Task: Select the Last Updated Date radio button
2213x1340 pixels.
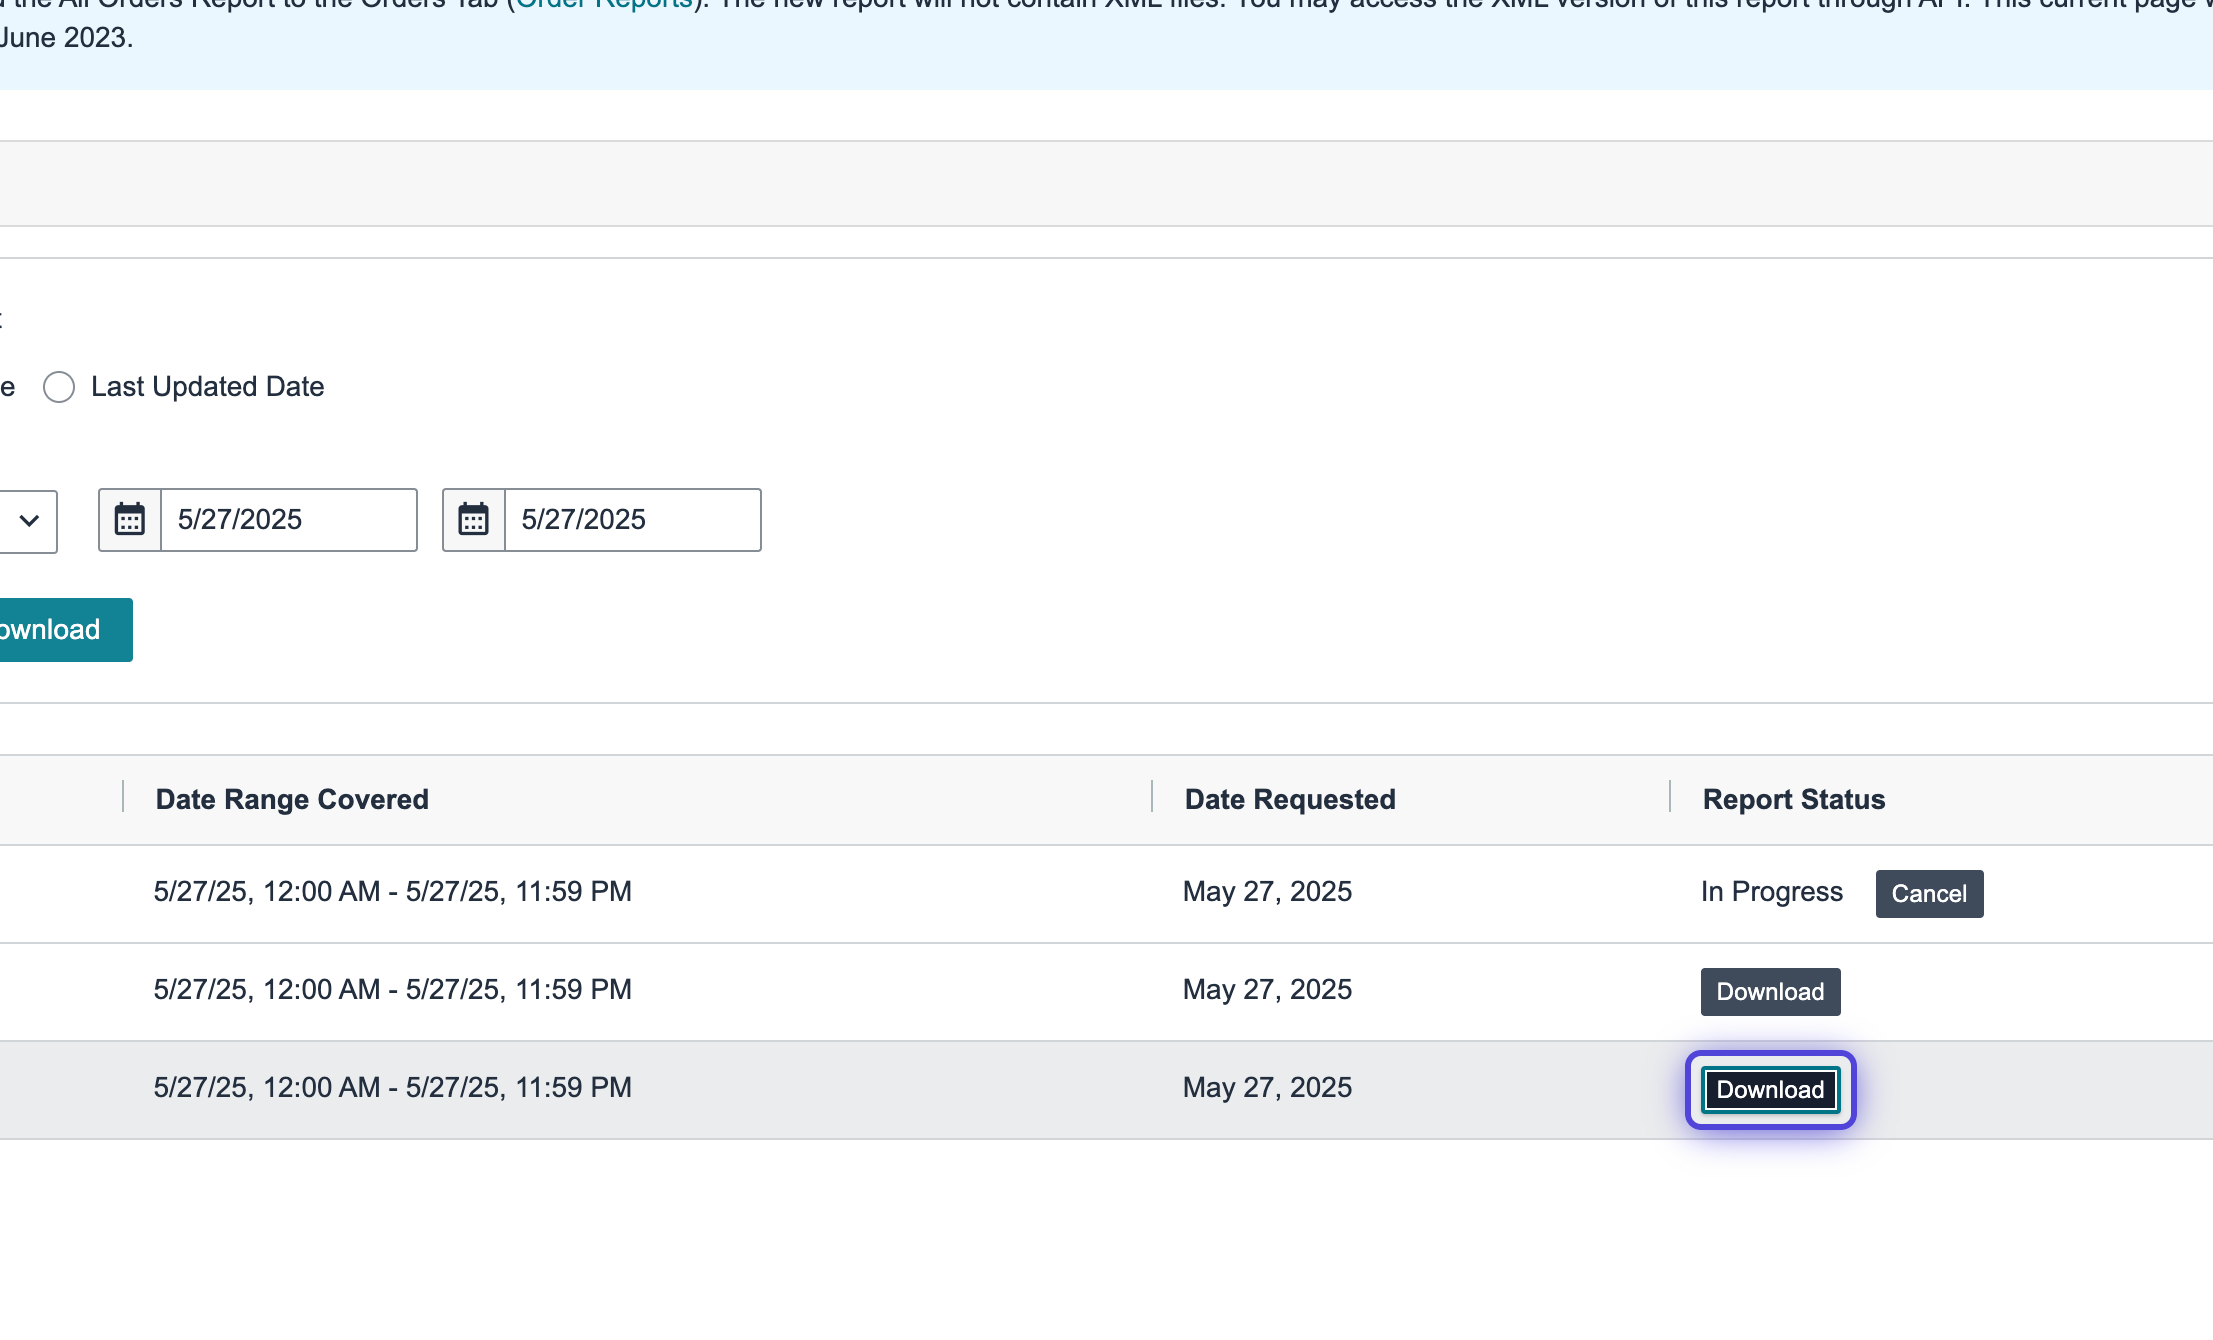Action: (59, 387)
